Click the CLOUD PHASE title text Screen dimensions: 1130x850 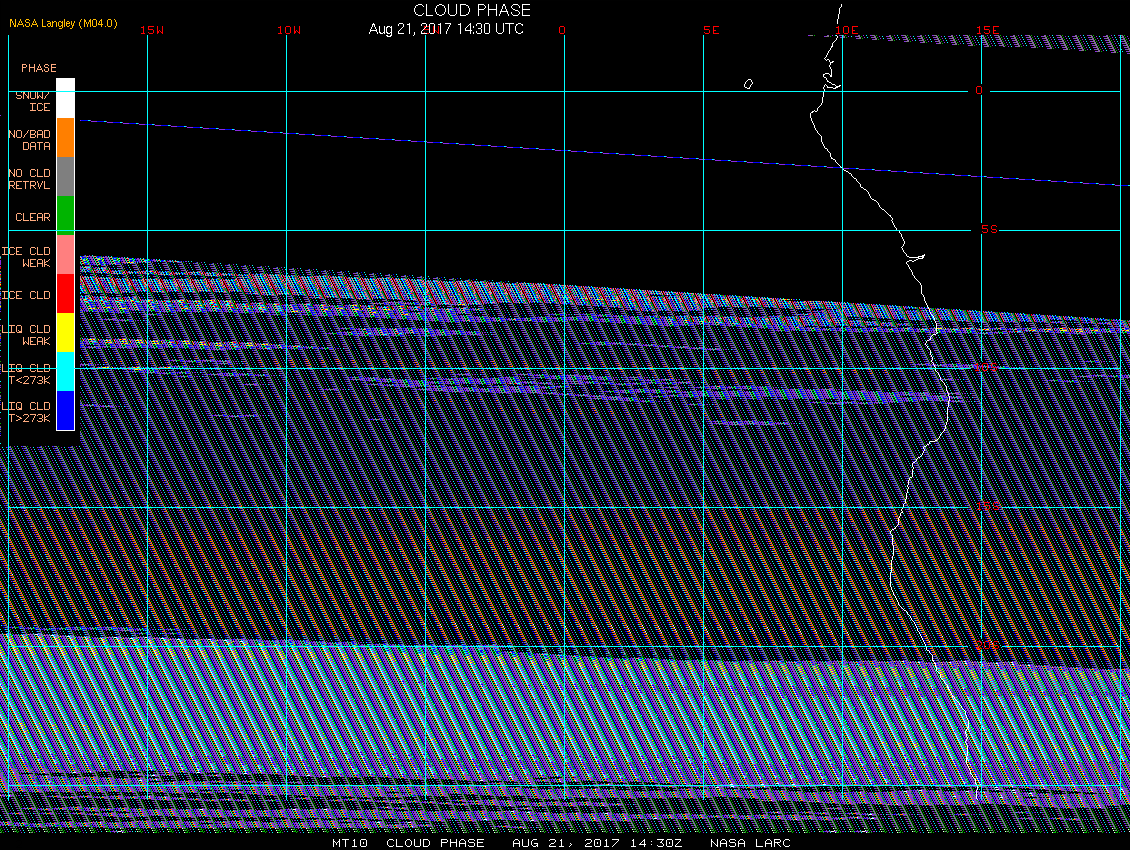472,10
